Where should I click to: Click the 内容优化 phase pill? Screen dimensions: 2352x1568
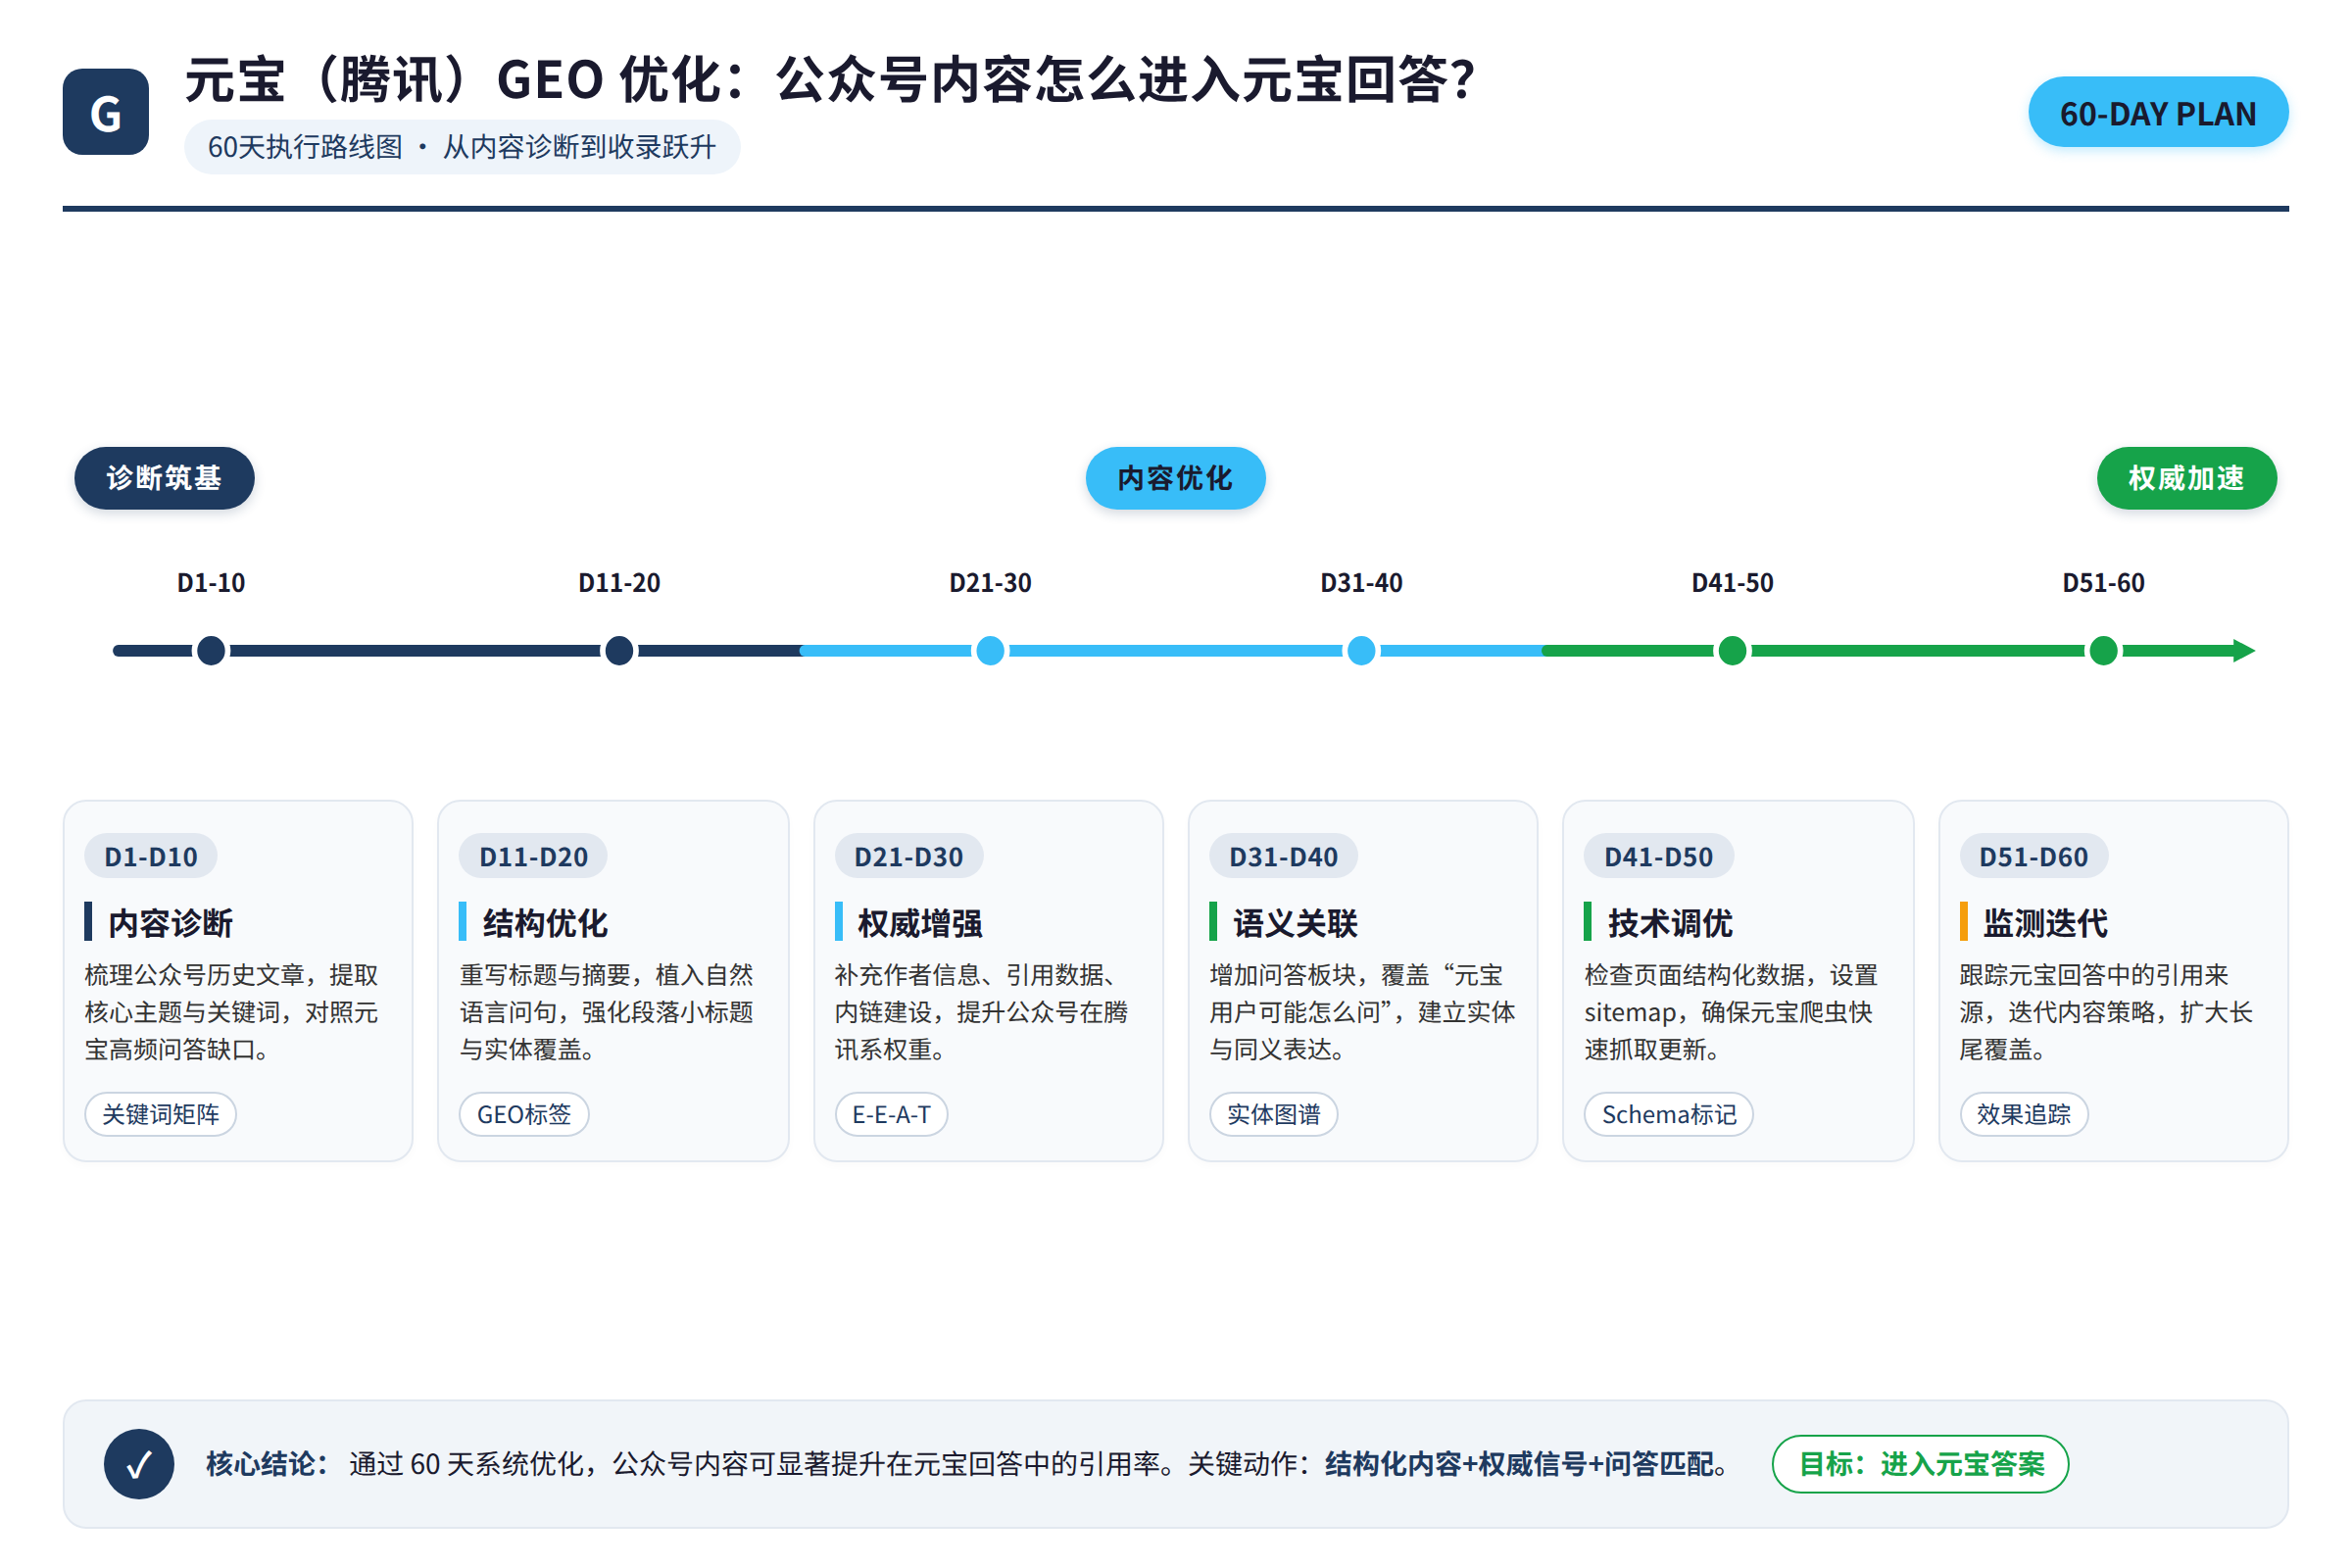point(1176,478)
